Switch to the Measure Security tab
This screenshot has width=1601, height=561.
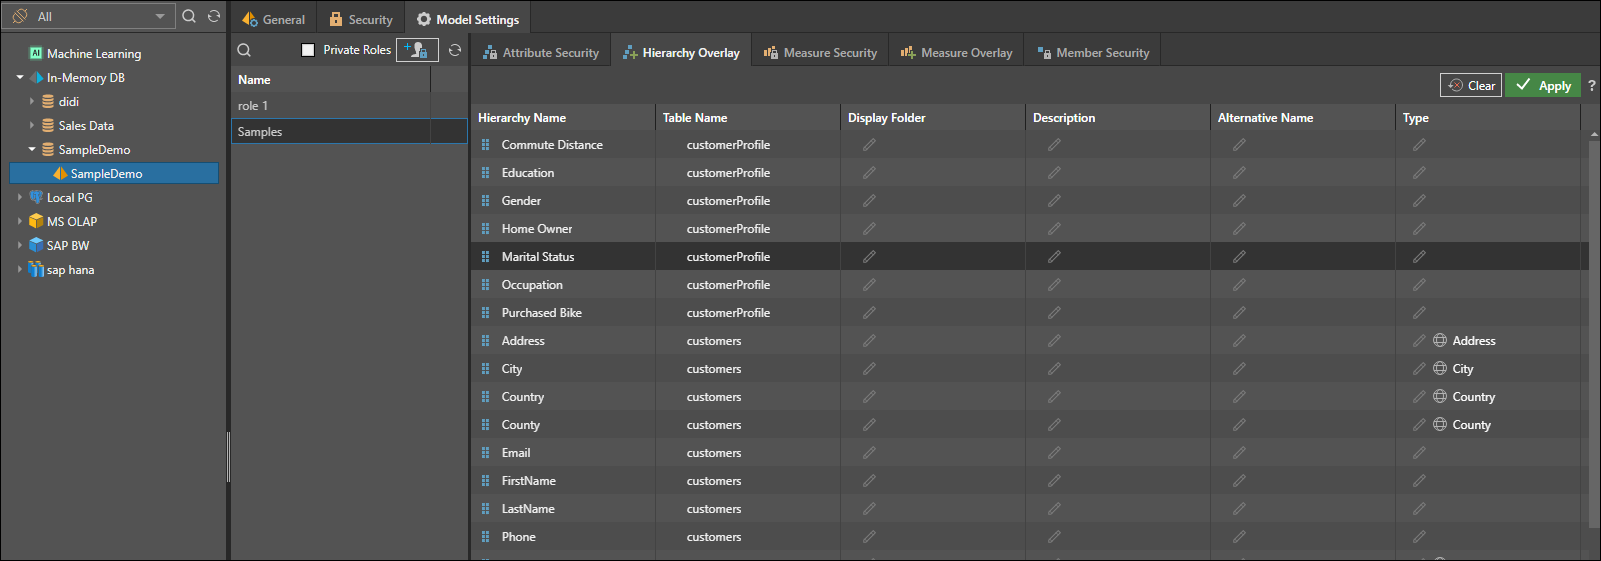tap(820, 53)
